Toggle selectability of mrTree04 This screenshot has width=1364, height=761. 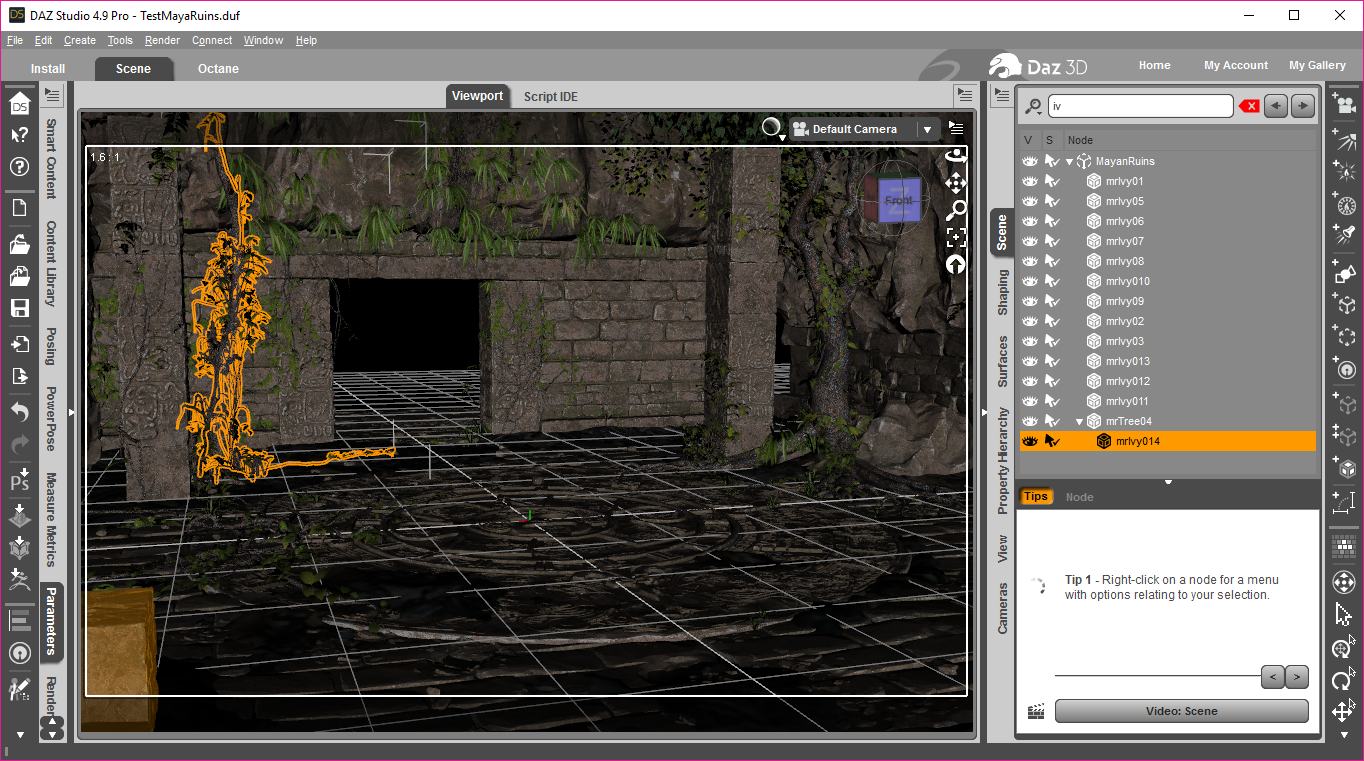pyautogui.click(x=1052, y=421)
